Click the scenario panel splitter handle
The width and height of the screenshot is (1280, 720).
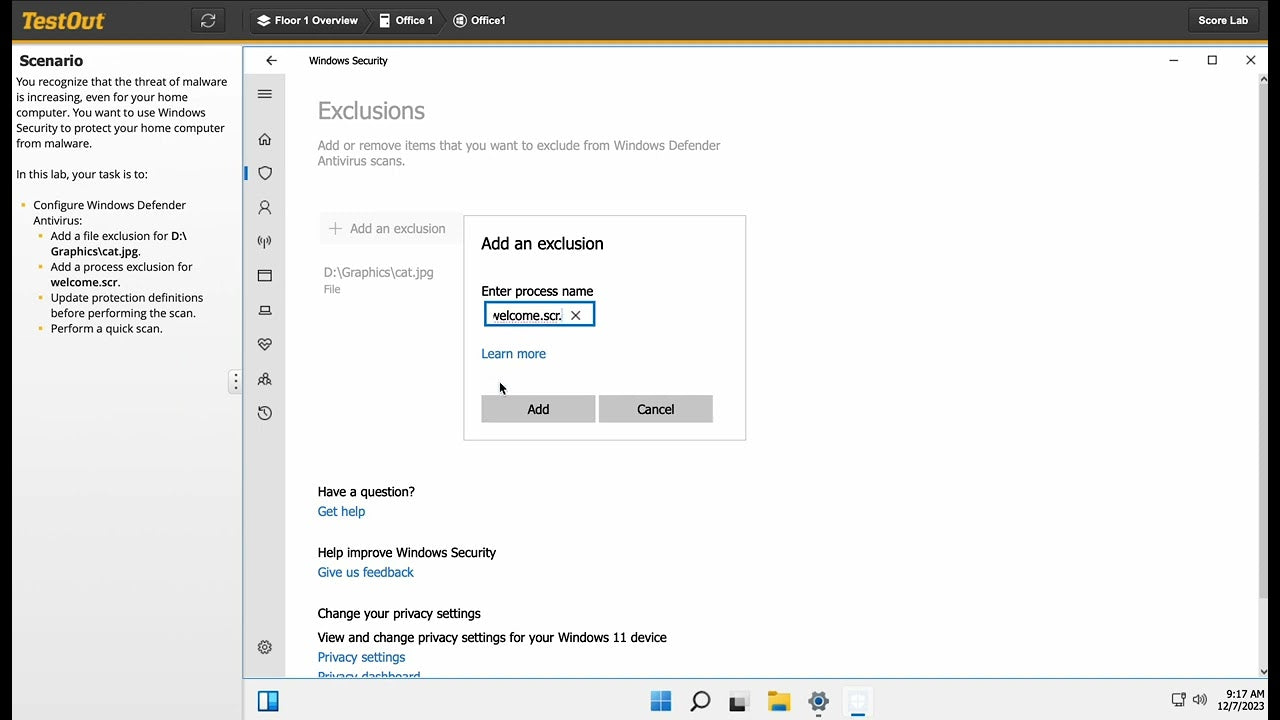235,381
